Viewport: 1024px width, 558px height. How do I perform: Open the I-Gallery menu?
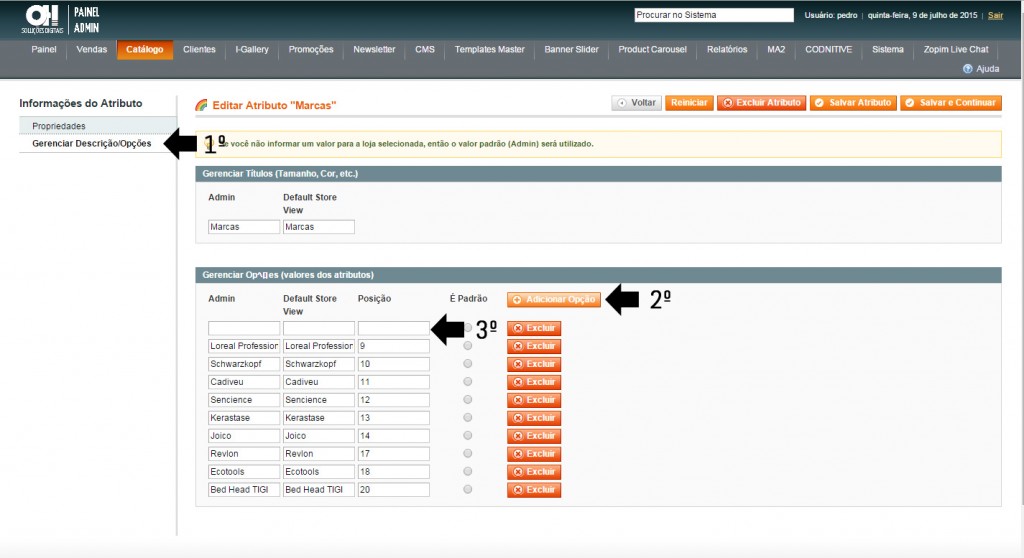point(252,50)
